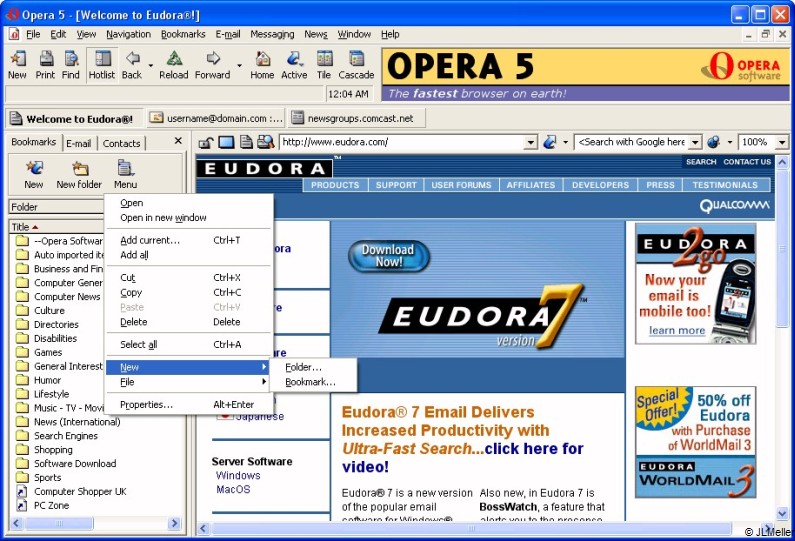Switch to the username@domain.com window tab
This screenshot has height=541, width=795.
[215, 118]
